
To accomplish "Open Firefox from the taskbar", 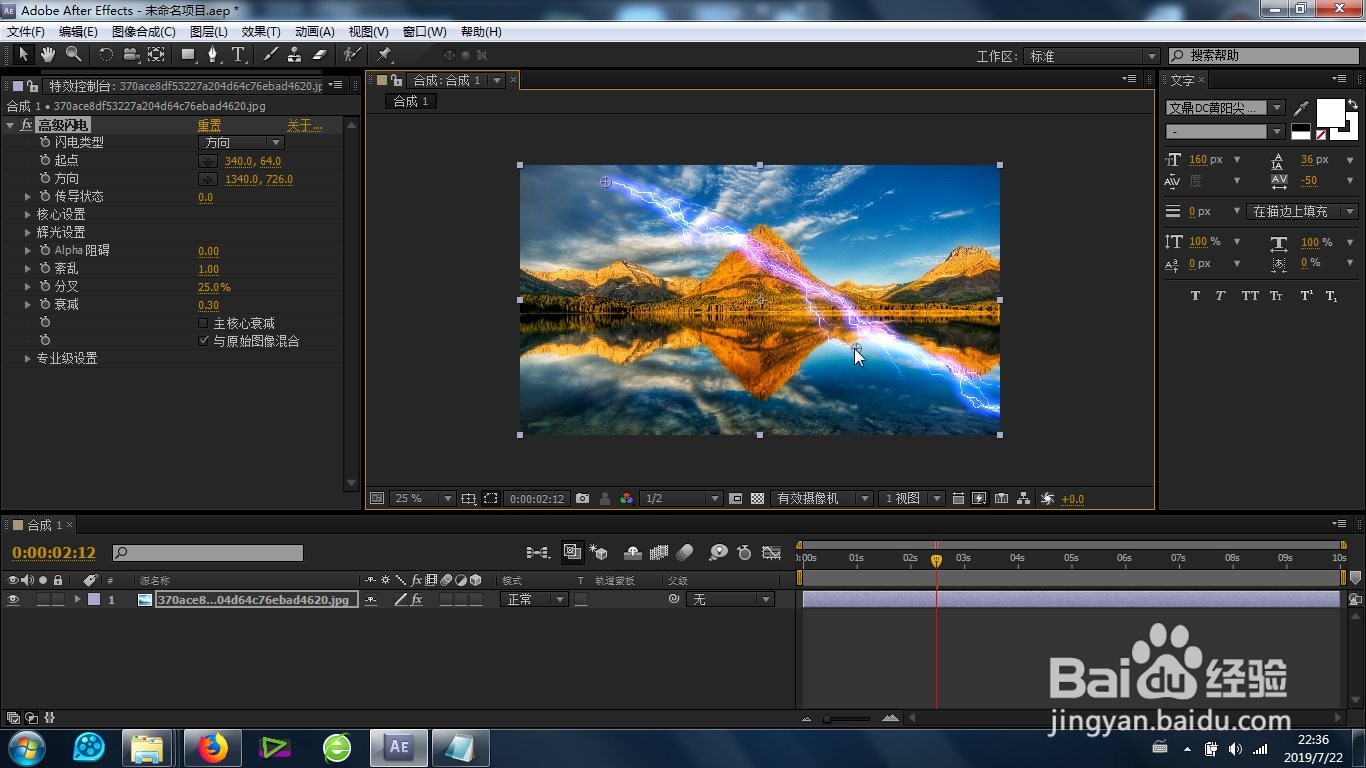I will (x=212, y=747).
